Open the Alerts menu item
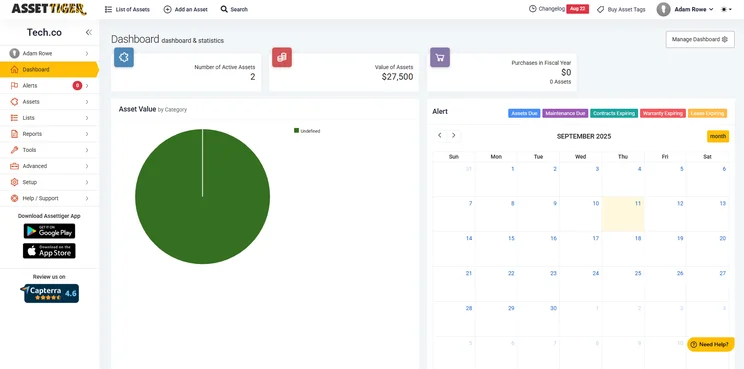 [49, 85]
